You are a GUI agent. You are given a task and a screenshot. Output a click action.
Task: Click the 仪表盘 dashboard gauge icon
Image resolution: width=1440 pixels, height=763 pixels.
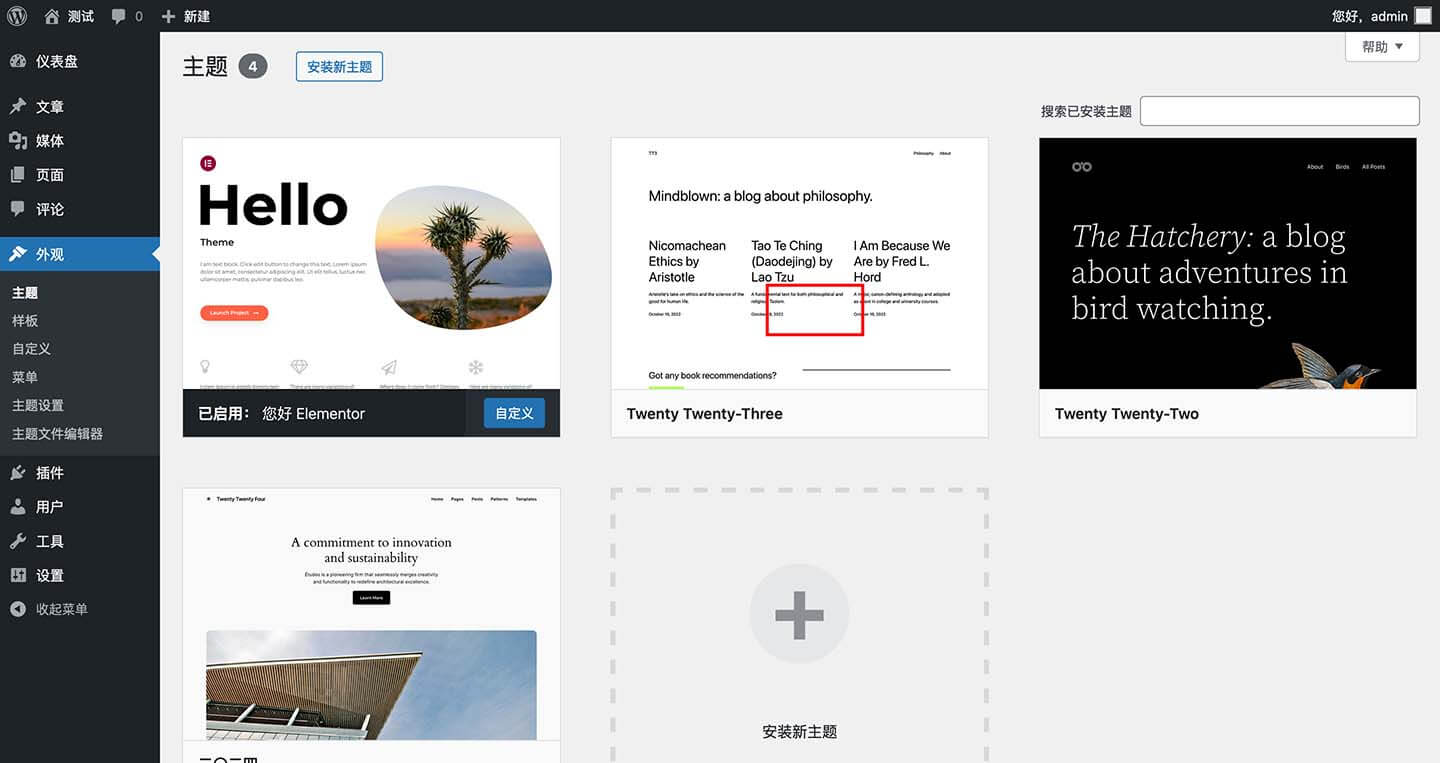click(18, 61)
